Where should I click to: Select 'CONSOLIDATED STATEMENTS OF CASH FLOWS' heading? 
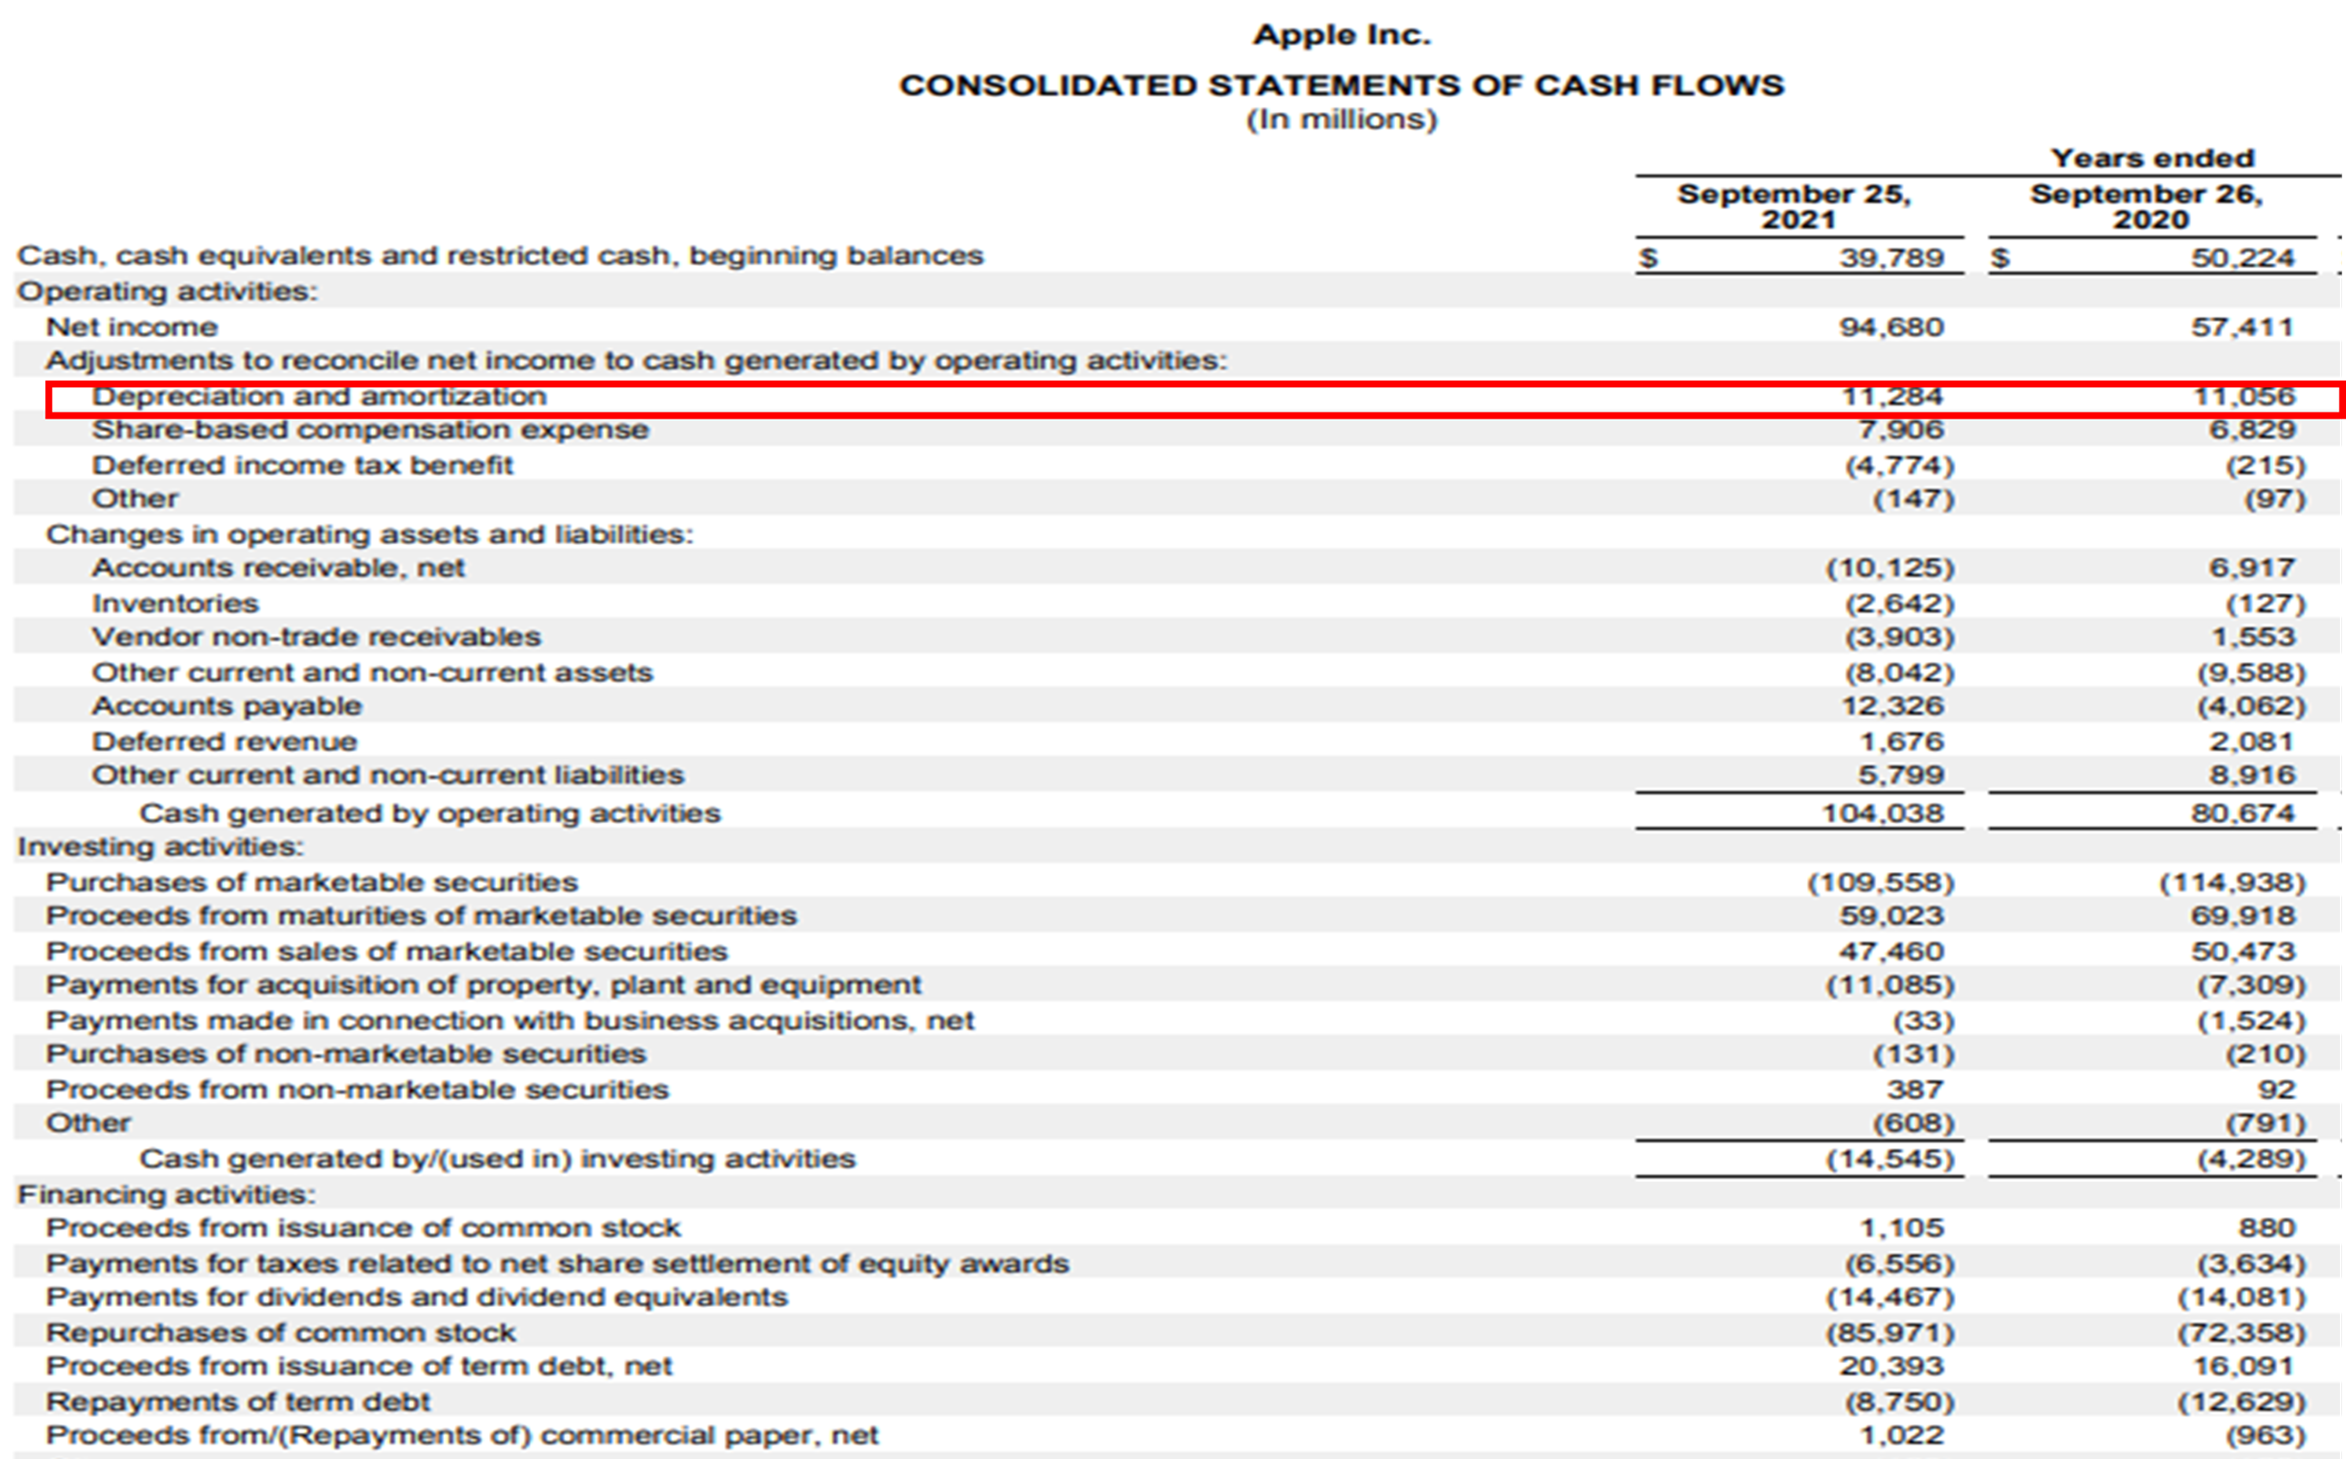[x=1341, y=86]
